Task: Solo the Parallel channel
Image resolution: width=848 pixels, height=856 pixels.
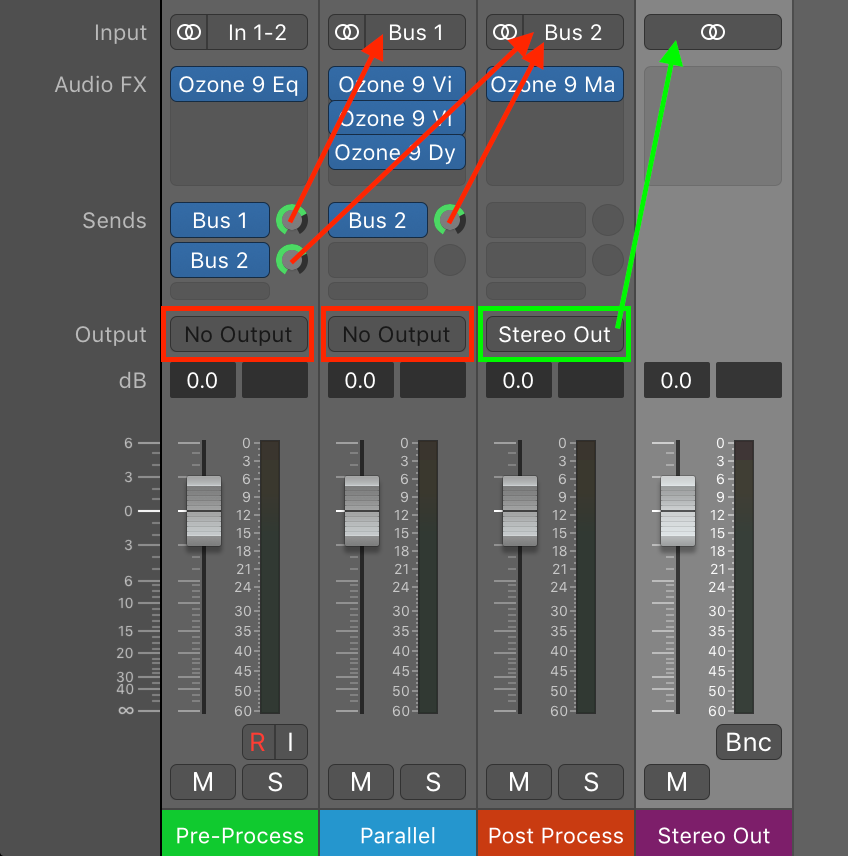Action: click(x=433, y=782)
